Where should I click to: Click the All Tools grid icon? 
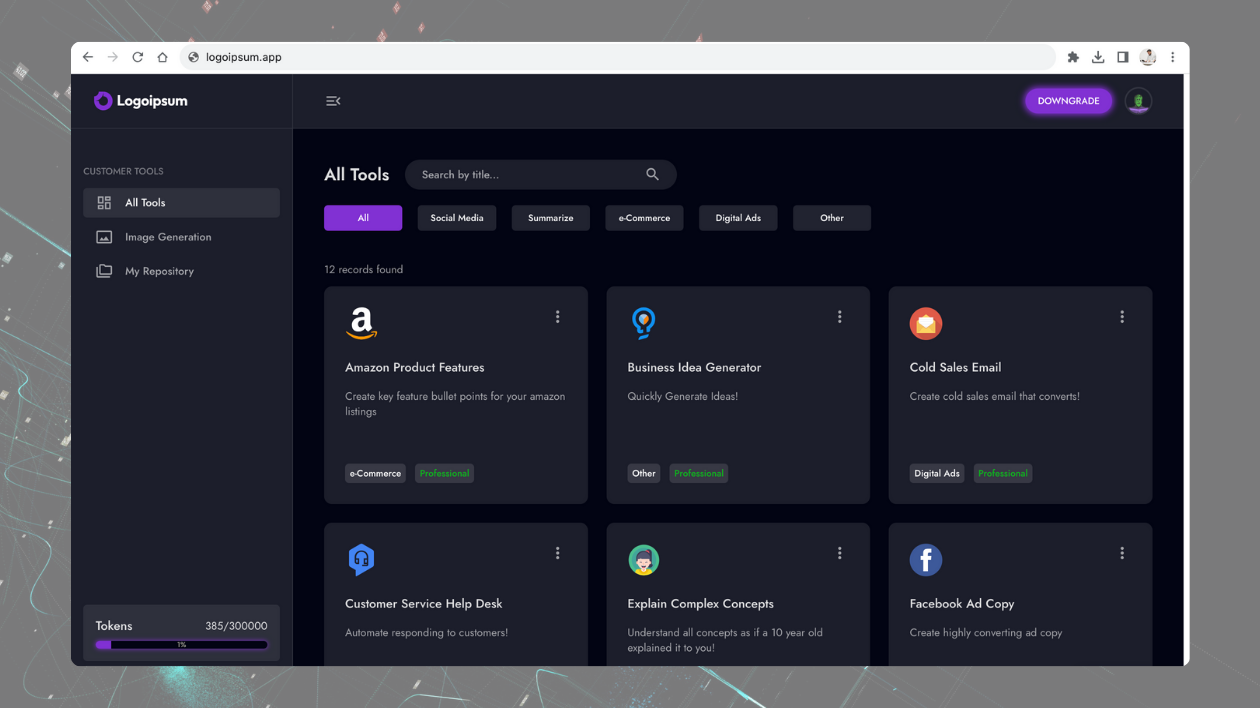tap(104, 203)
